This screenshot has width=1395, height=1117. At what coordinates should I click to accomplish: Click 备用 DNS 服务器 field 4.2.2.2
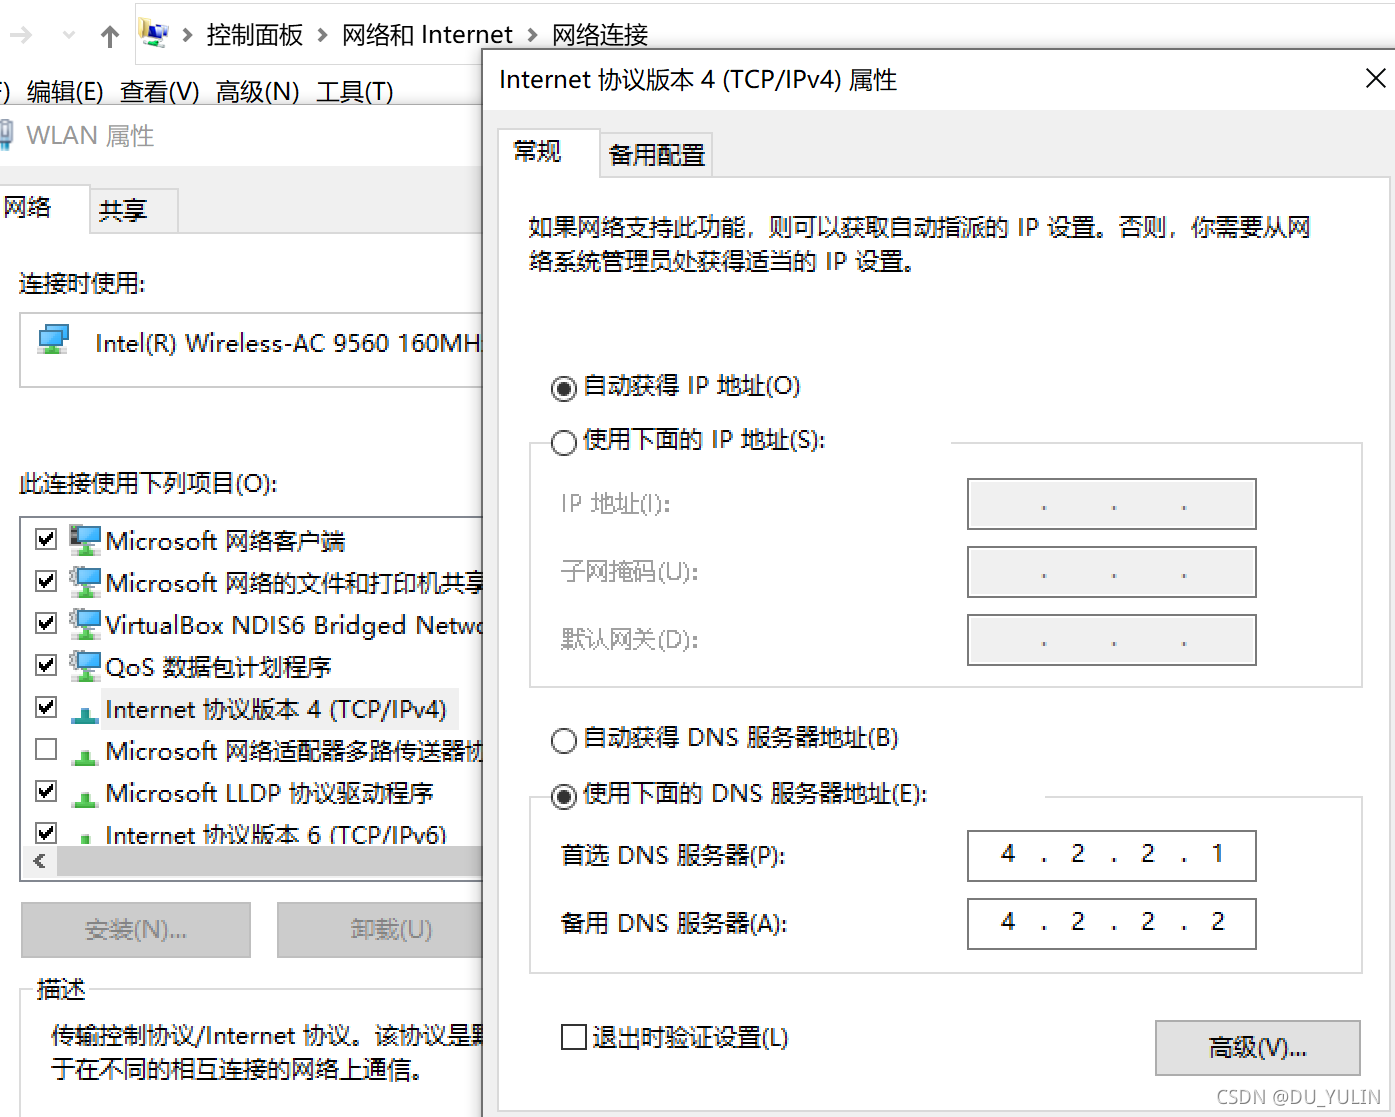click(1112, 924)
